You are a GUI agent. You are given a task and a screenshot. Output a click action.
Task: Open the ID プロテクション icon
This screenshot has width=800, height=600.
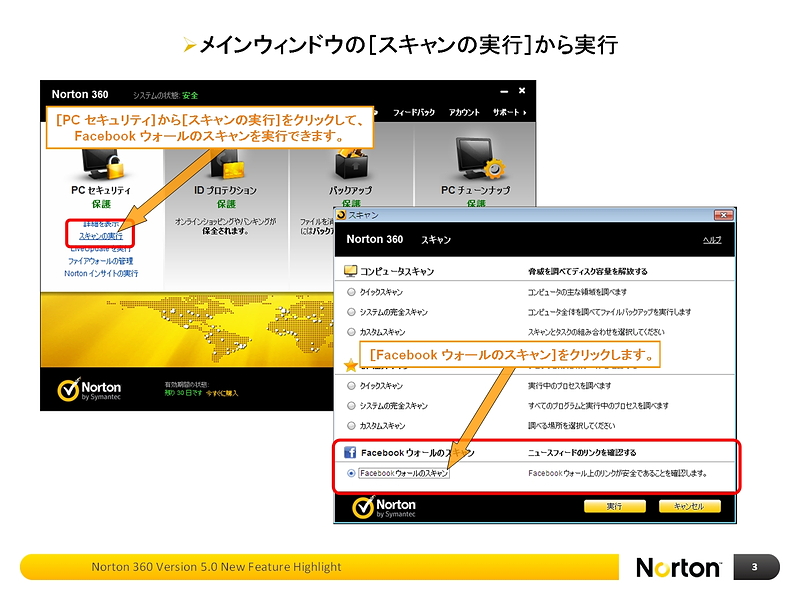(x=227, y=164)
